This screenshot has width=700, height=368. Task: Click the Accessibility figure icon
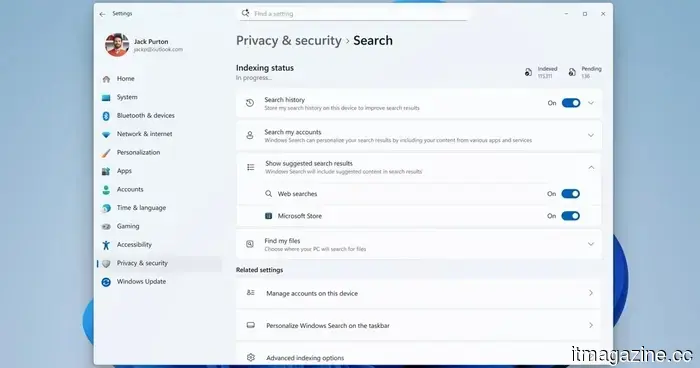106,245
